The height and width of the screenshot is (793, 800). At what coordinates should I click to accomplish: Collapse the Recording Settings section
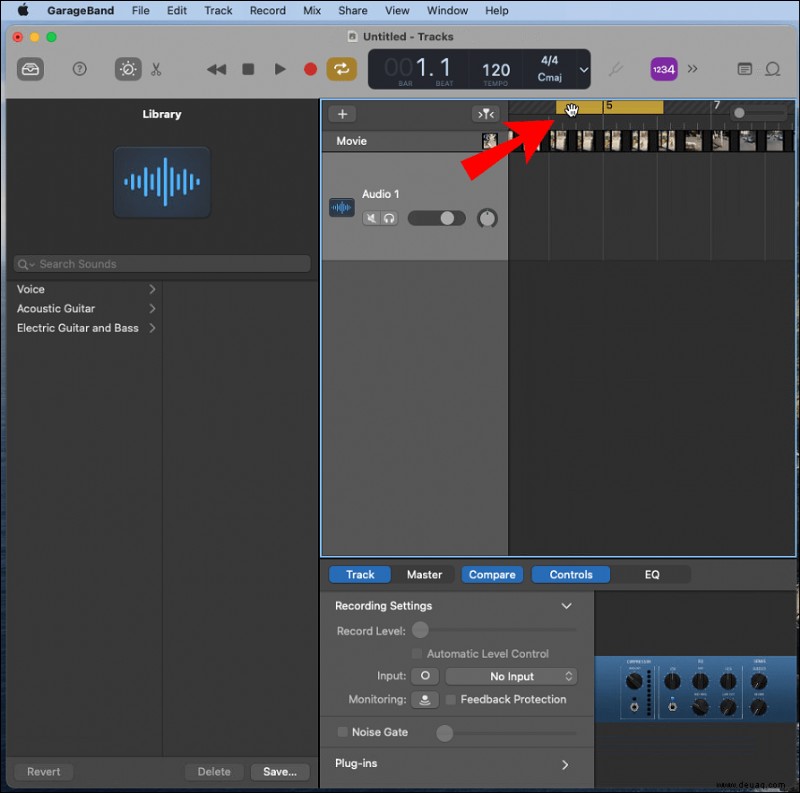pos(566,606)
